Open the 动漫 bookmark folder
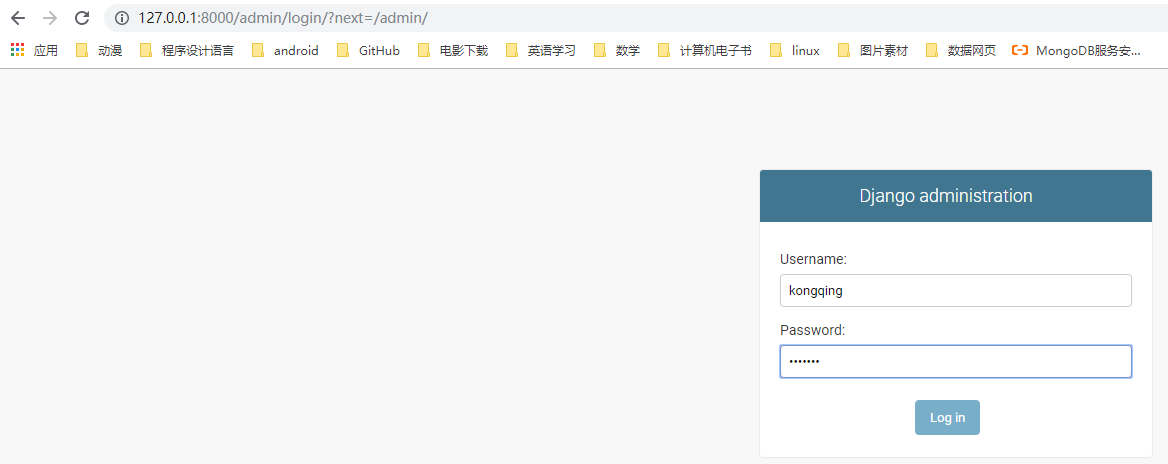The height and width of the screenshot is (464, 1168). [99, 51]
